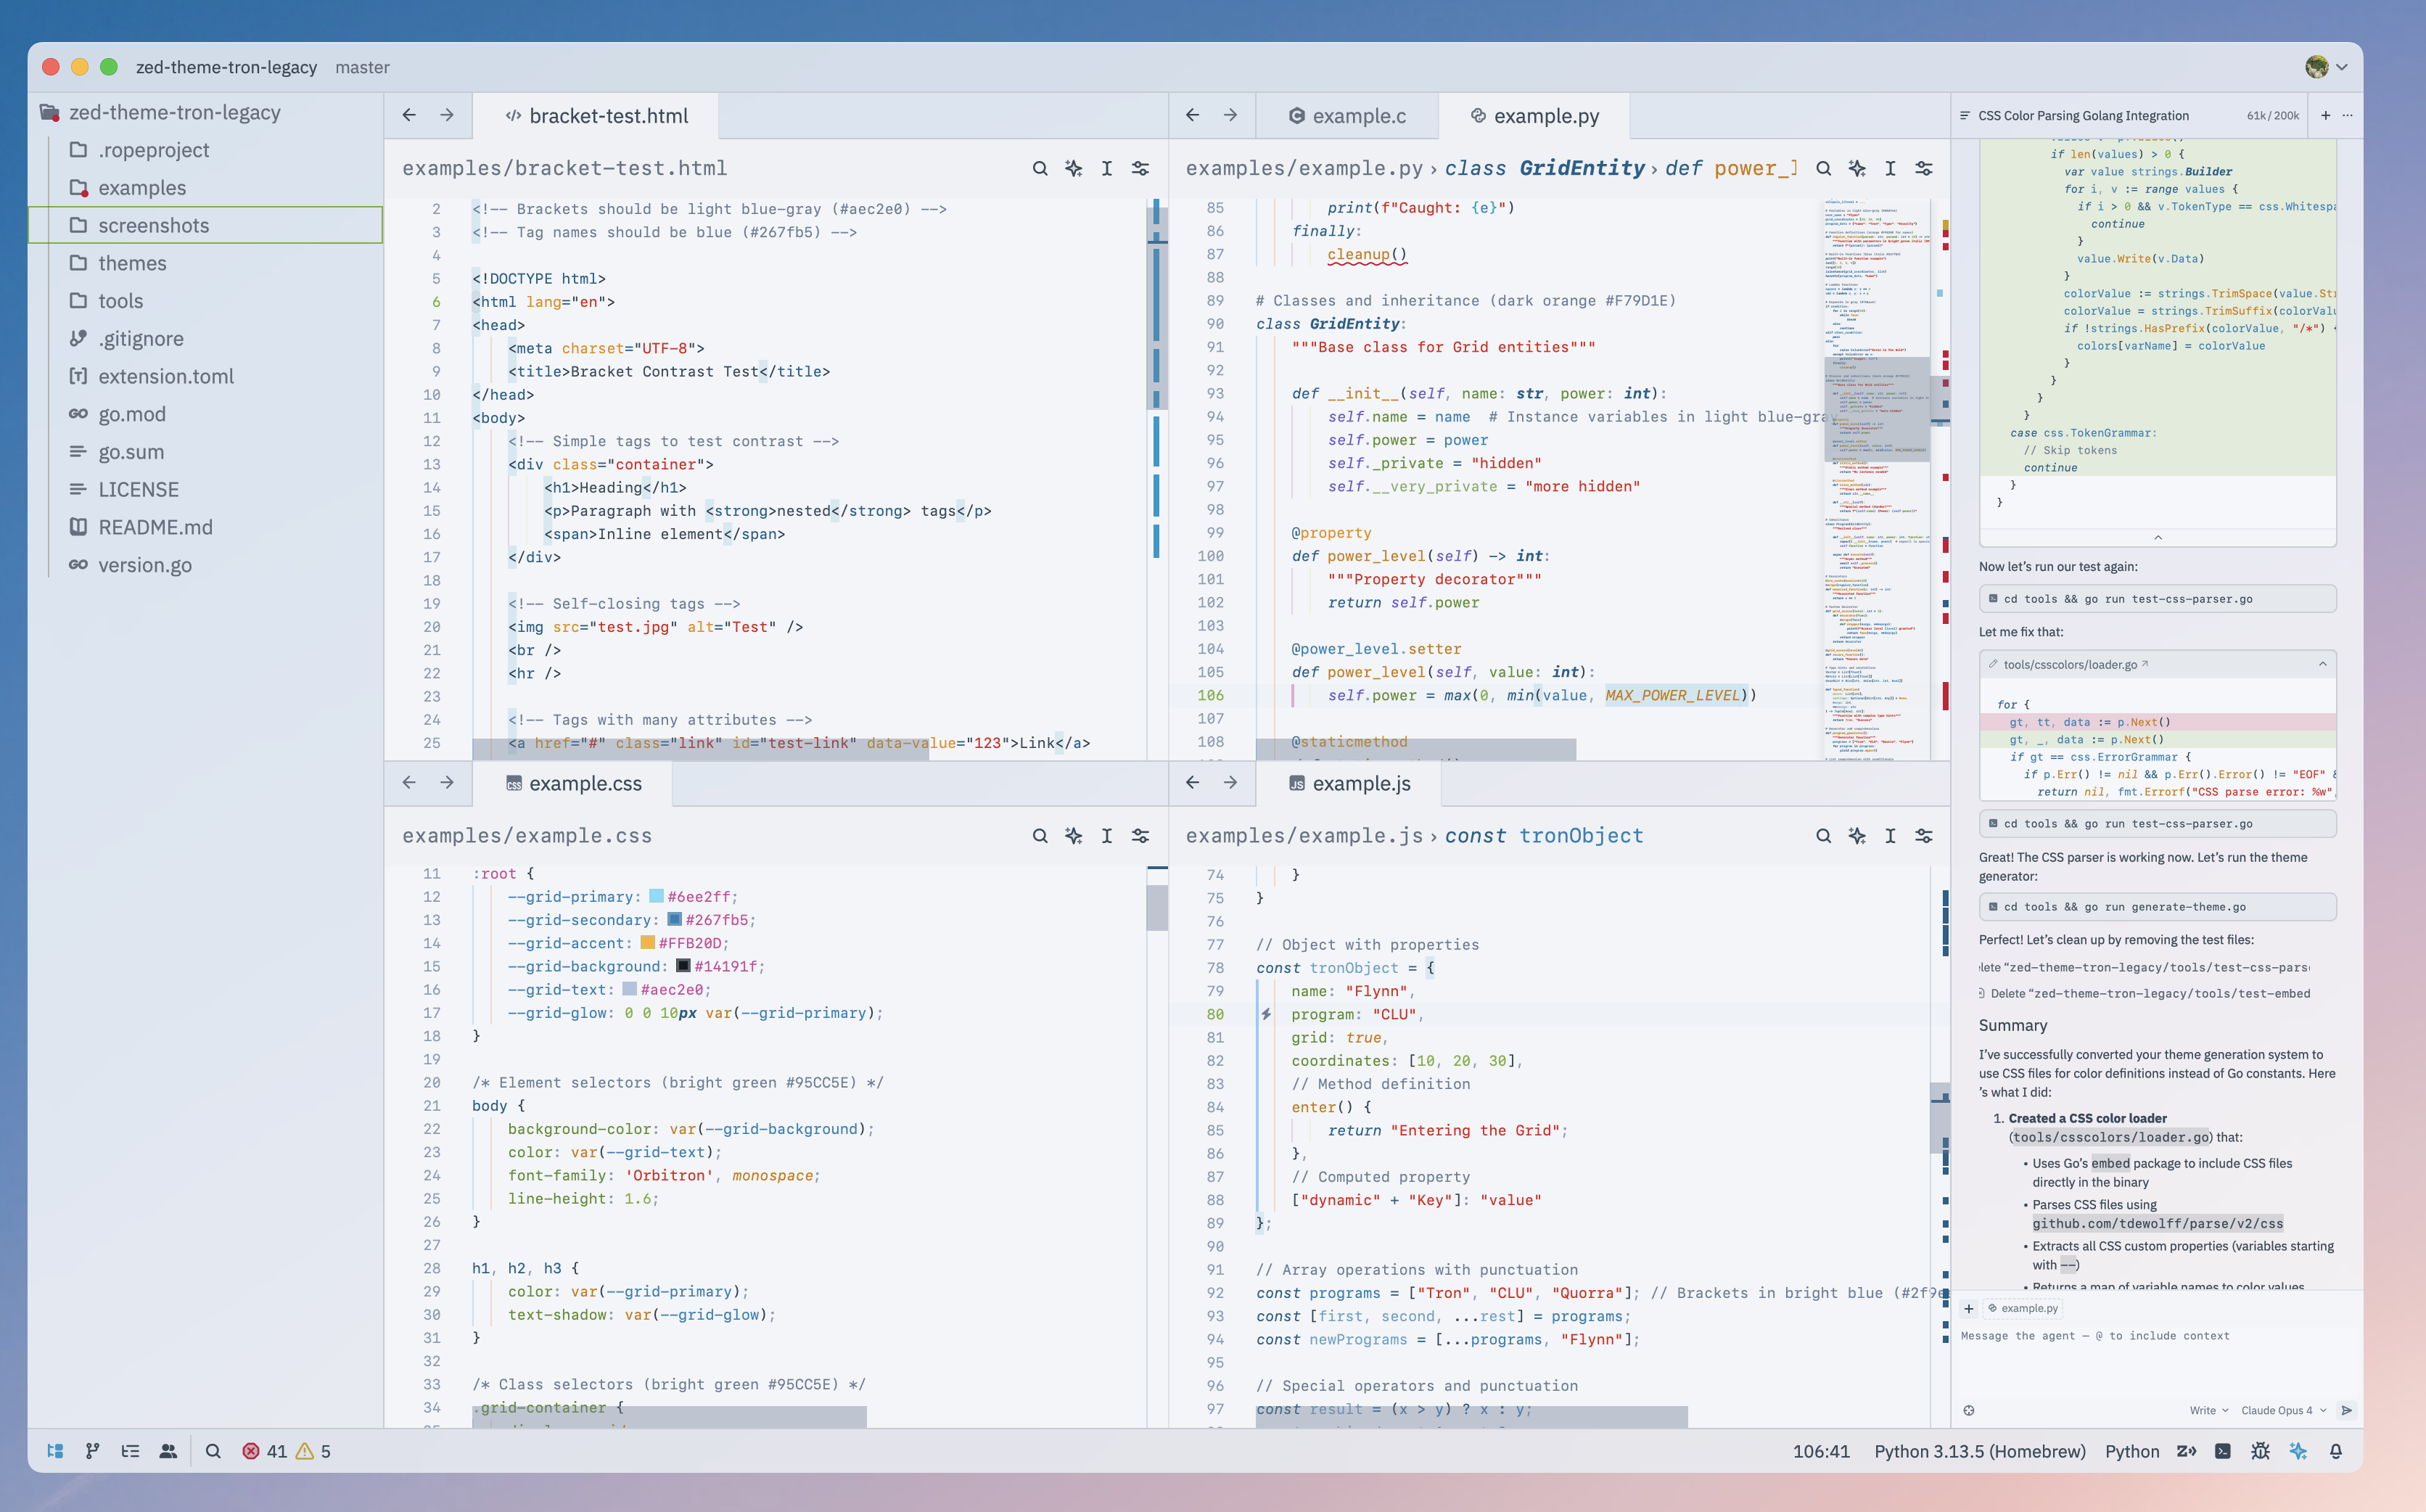Screen dimensions: 2426x1512
Task: Open notifications bell in status bar
Action: pyautogui.click(x=2336, y=1451)
